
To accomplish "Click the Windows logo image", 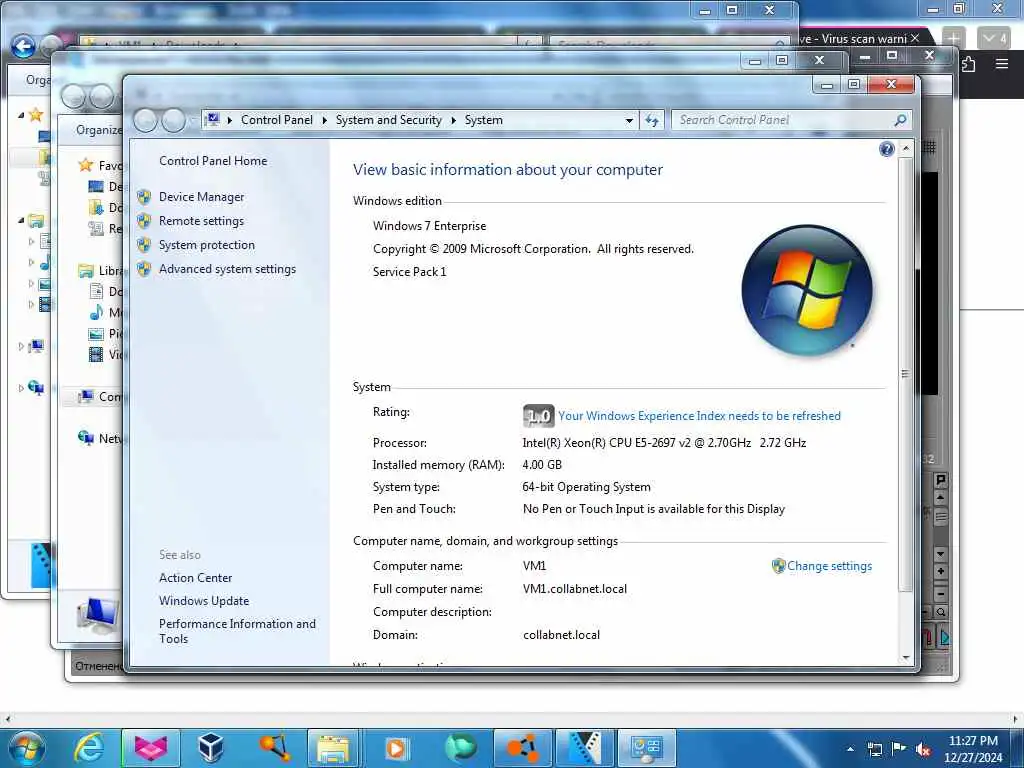I will [807, 291].
